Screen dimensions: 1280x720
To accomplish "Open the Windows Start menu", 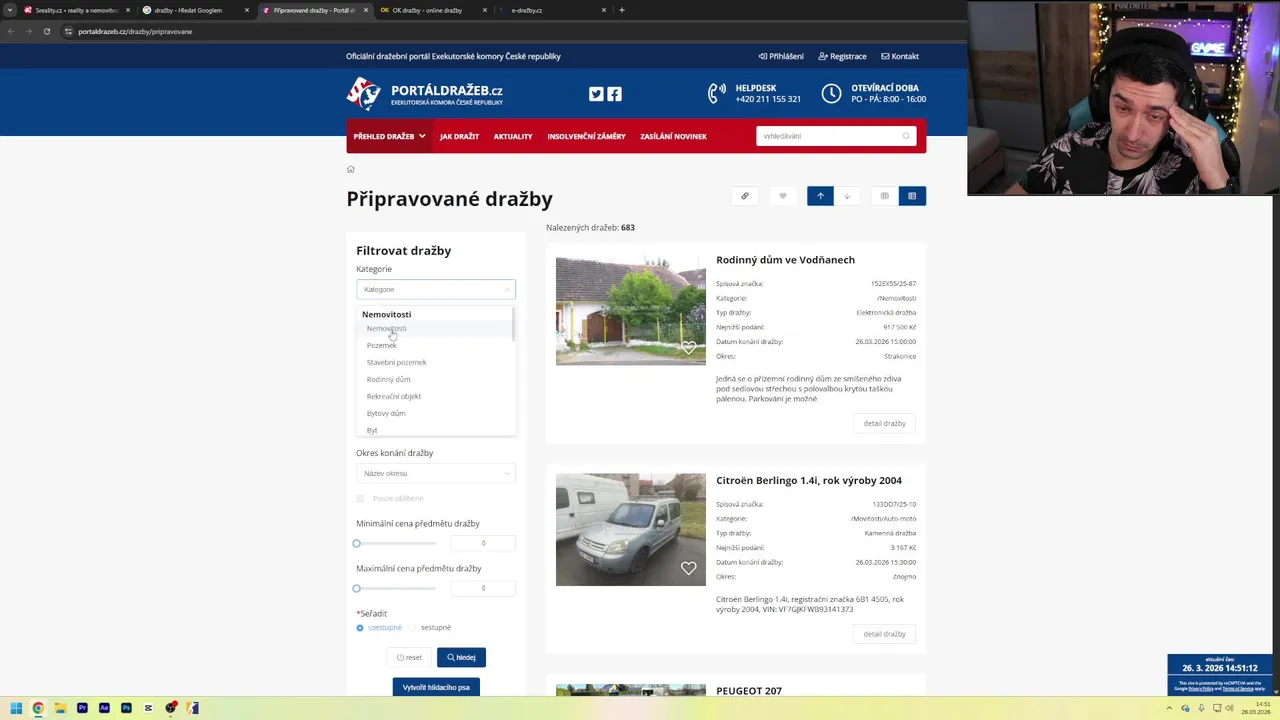I will pos(16,708).
